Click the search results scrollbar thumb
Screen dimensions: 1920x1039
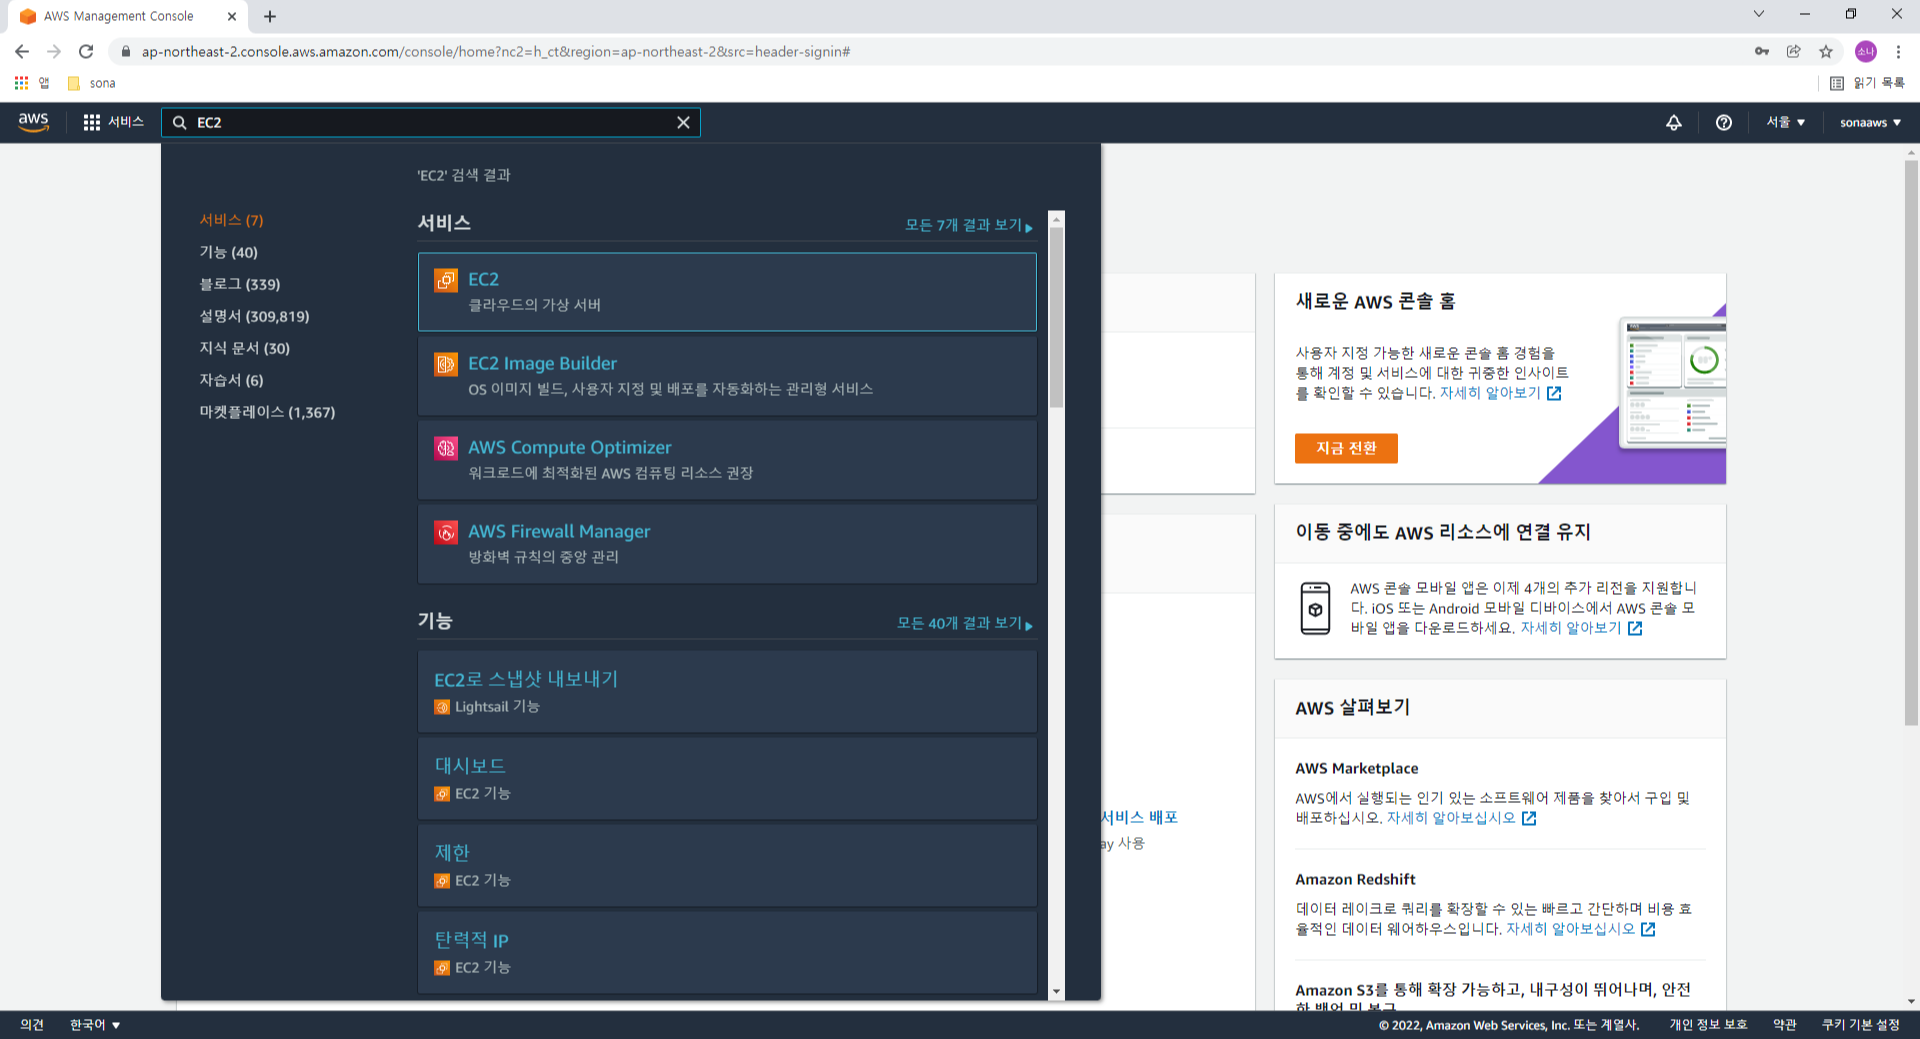coord(1056,317)
